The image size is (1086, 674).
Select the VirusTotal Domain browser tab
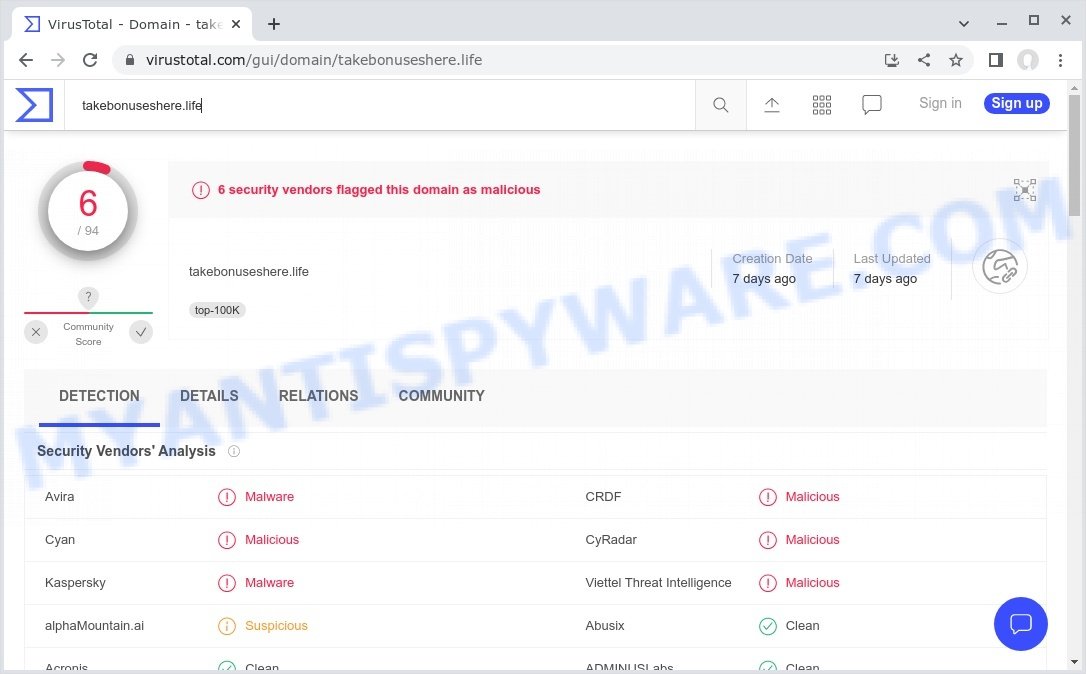pos(132,24)
